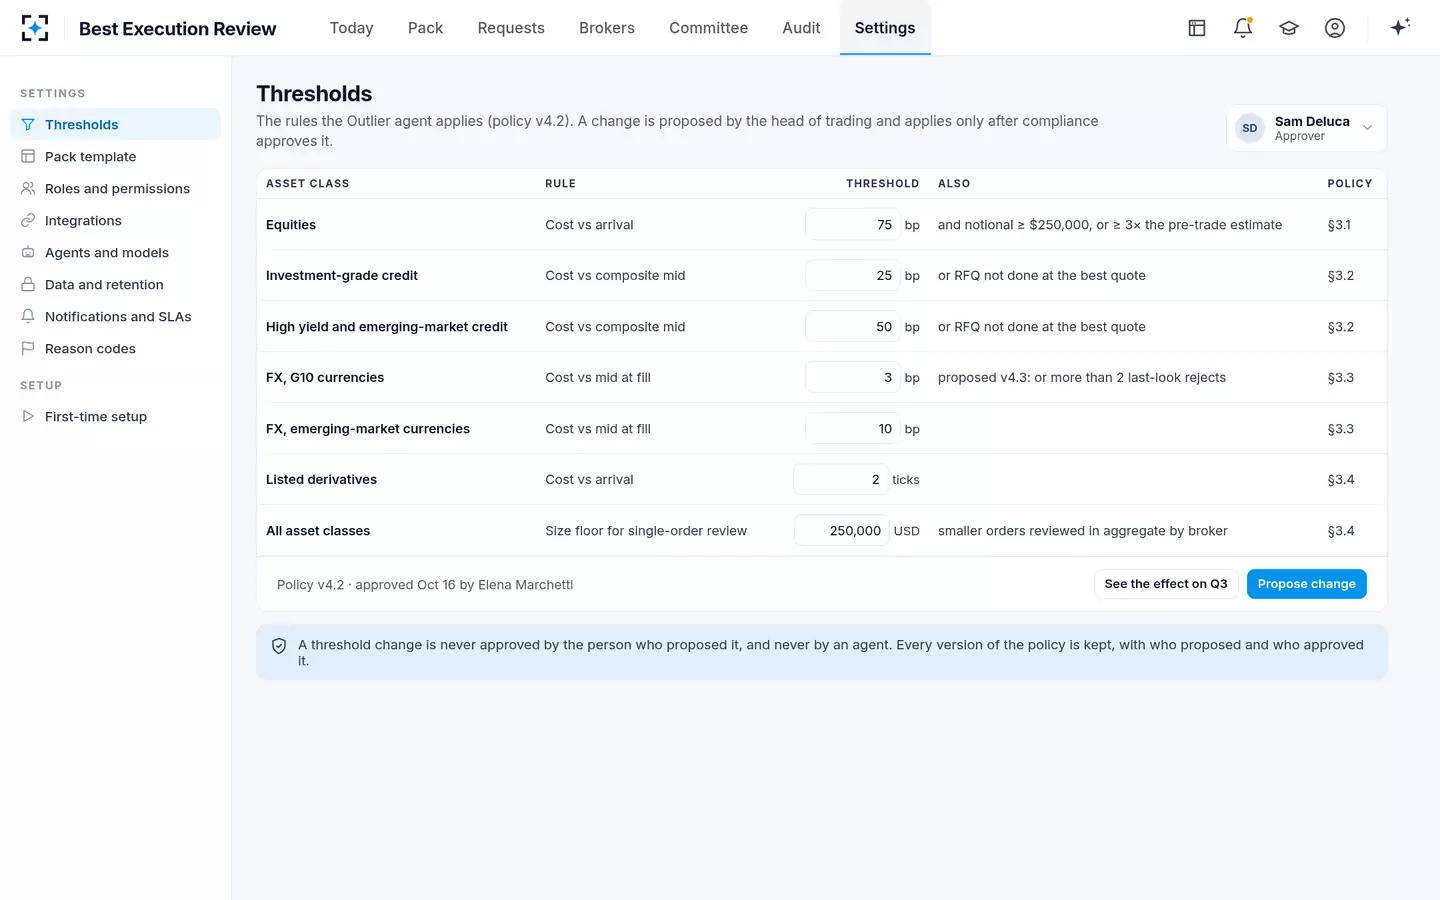Click "smaller orders reviewed in aggregate by broker"
The image size is (1440, 900).
[1083, 531]
